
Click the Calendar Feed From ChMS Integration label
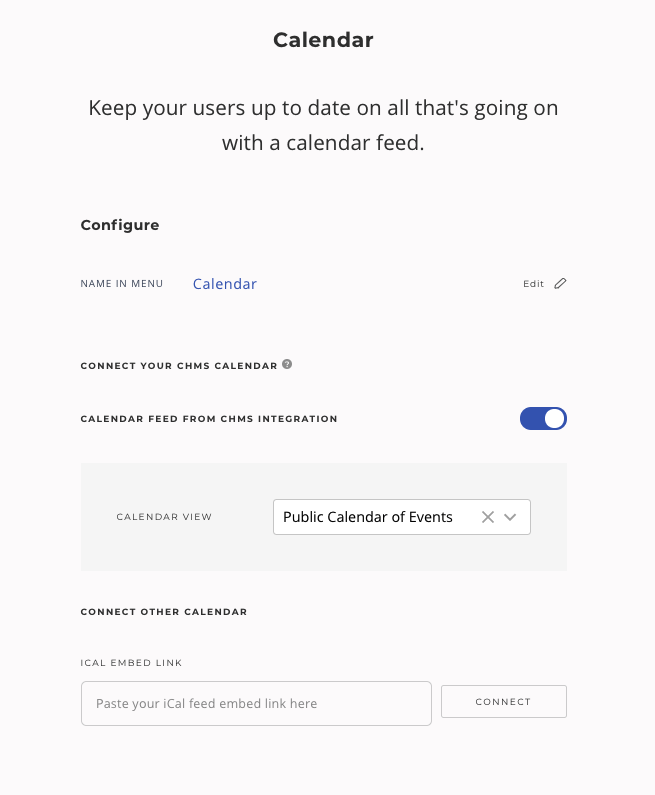point(209,419)
